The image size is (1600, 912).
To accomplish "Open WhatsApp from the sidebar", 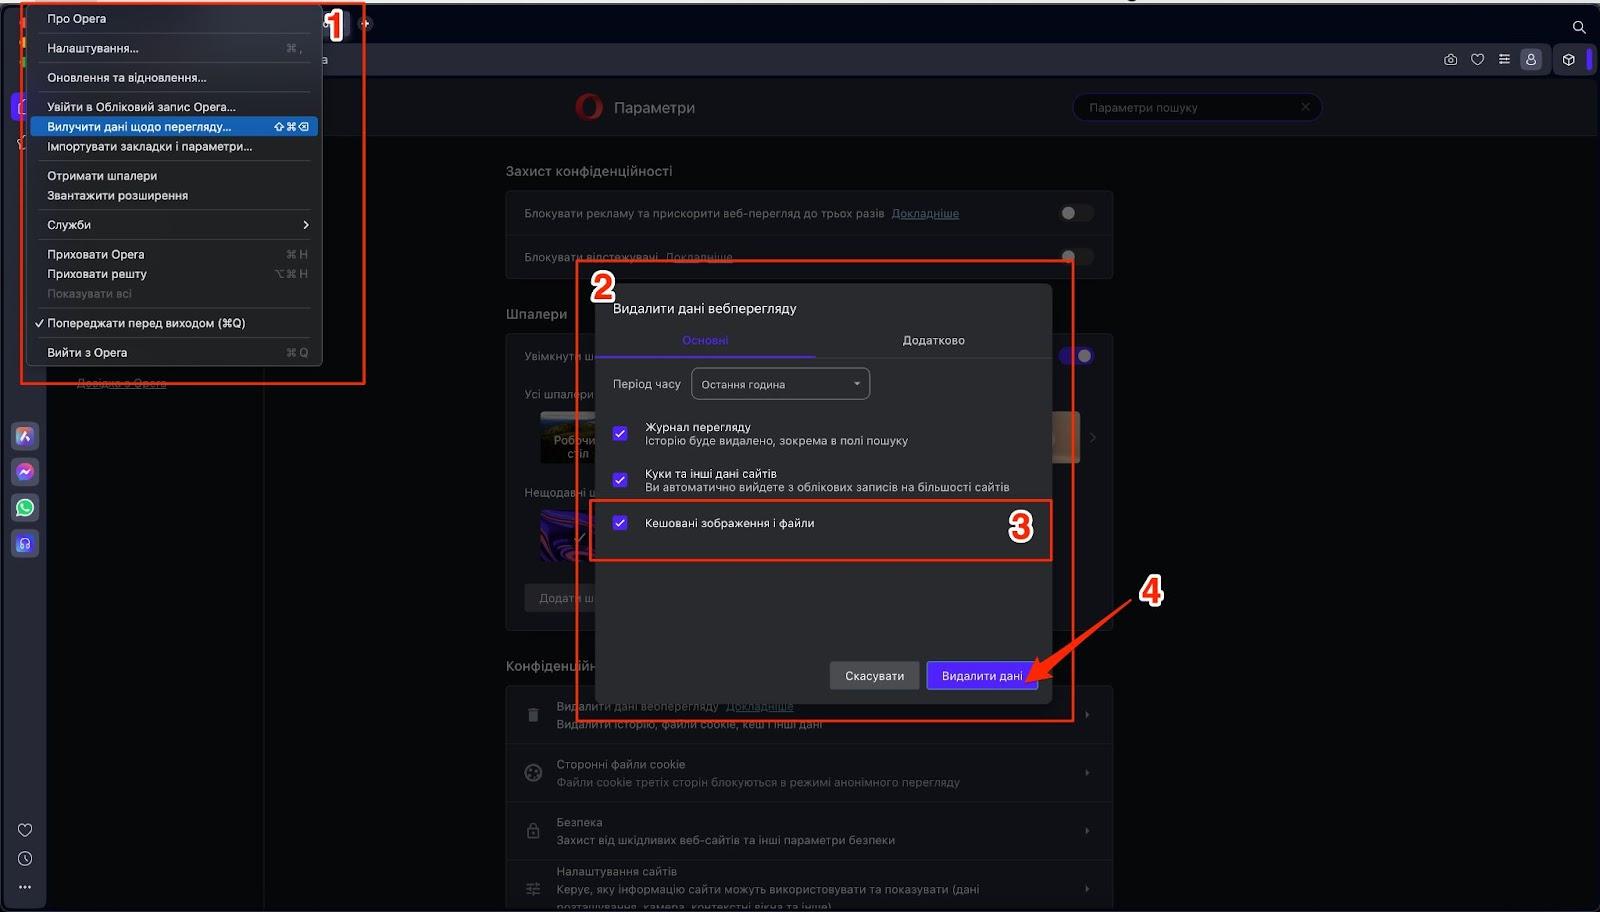I will (25, 508).
